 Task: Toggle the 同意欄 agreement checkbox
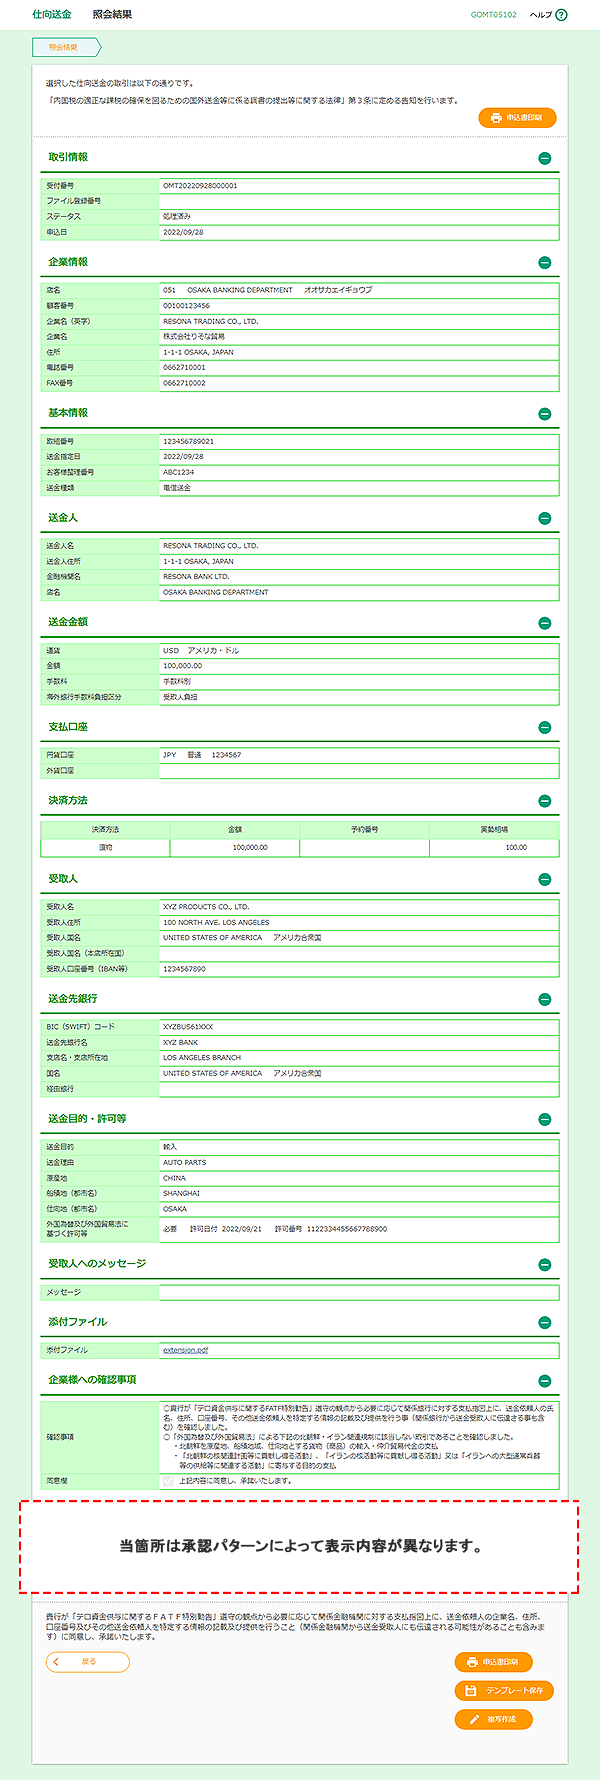(x=168, y=1481)
